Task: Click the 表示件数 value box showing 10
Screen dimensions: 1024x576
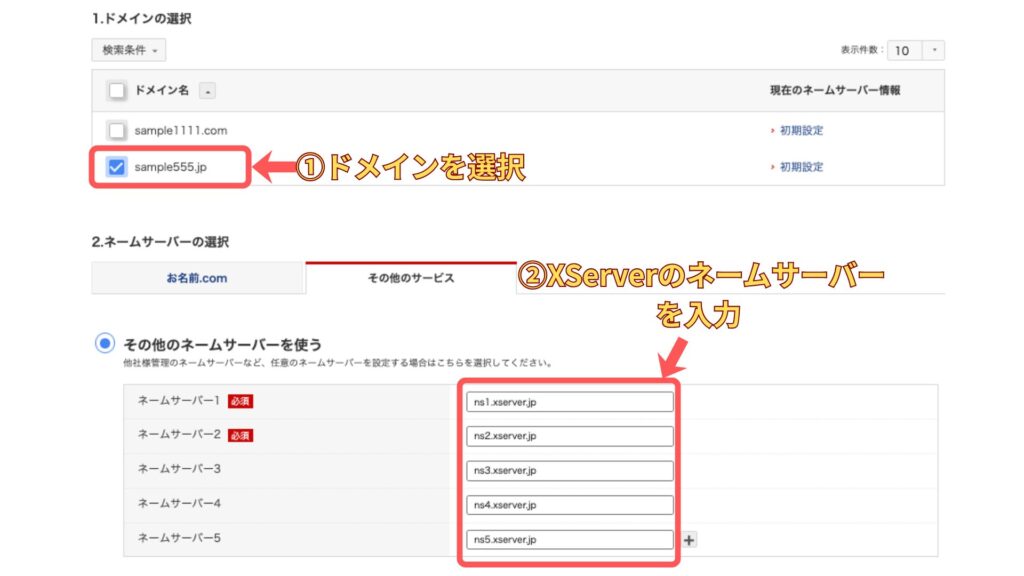Action: click(x=903, y=50)
